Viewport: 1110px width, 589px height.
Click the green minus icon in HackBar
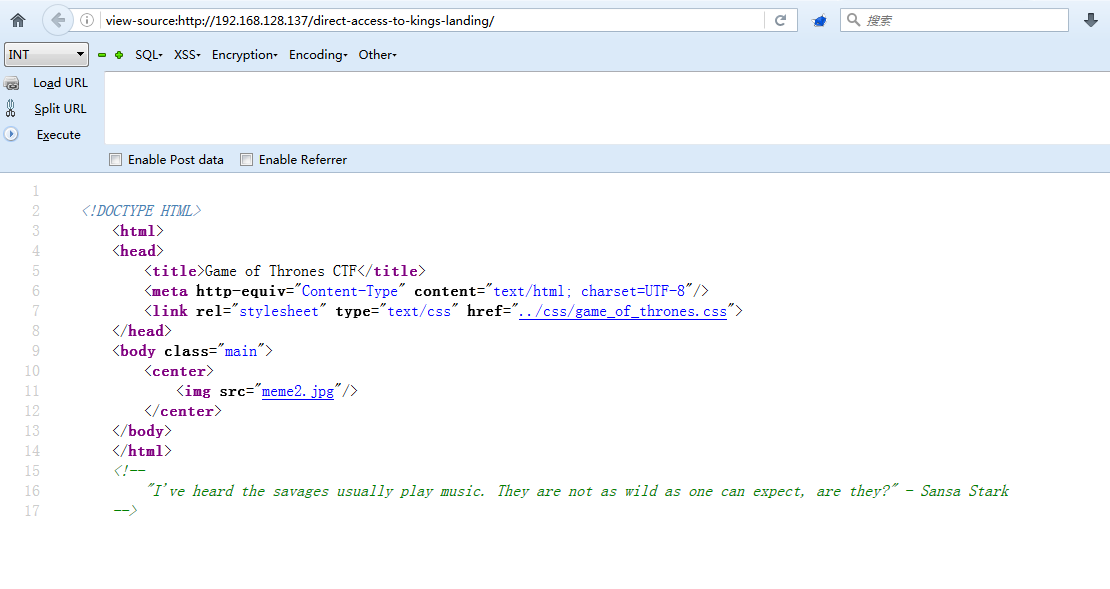[102, 55]
